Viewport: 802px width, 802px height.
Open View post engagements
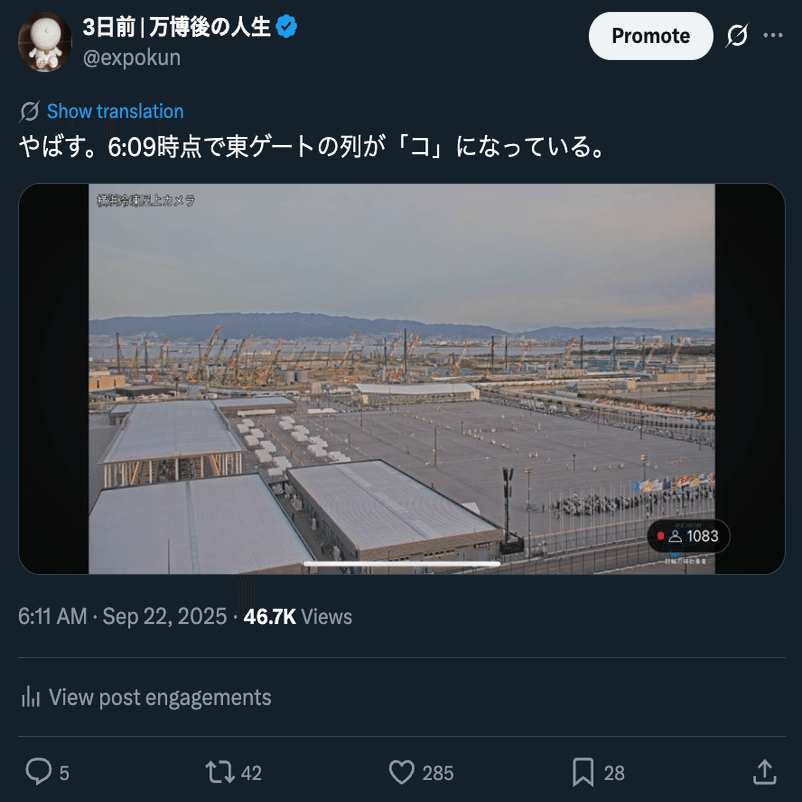[x=146, y=697]
